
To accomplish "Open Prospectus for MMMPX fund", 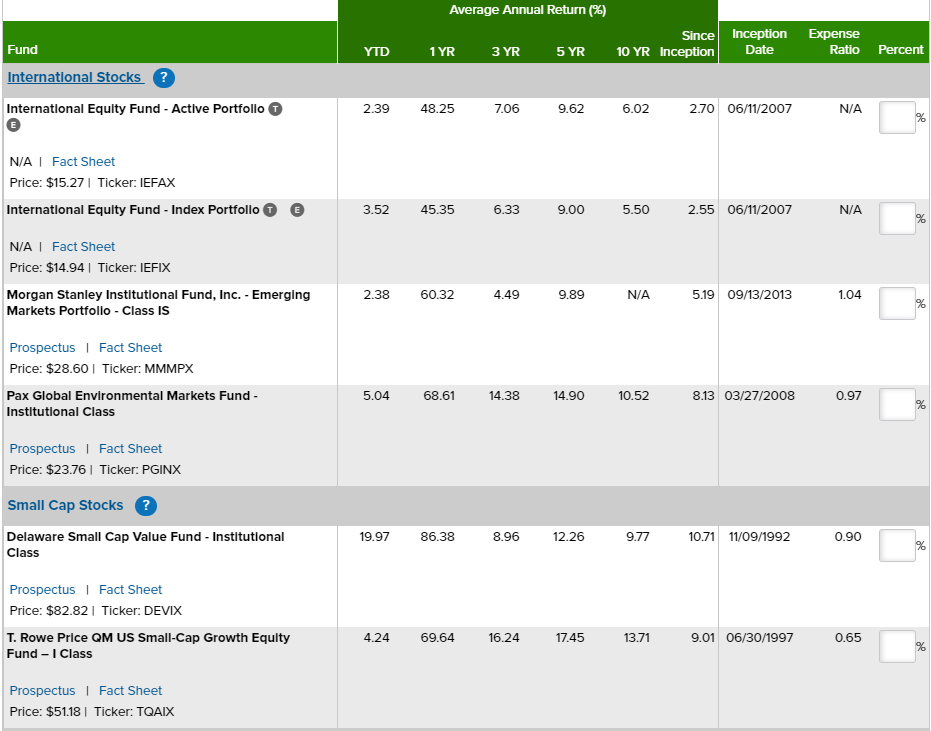I will pyautogui.click(x=43, y=347).
